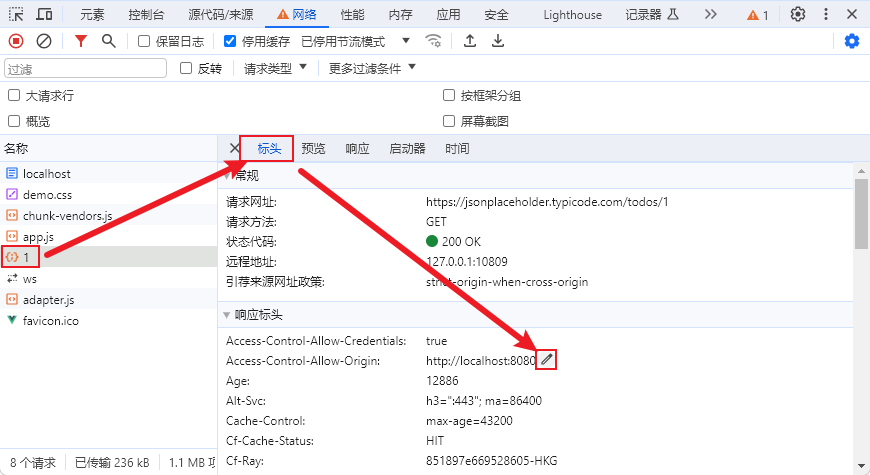The width and height of the screenshot is (870, 475).
Task: Click the 200 OK status value
Action: (x=454, y=241)
